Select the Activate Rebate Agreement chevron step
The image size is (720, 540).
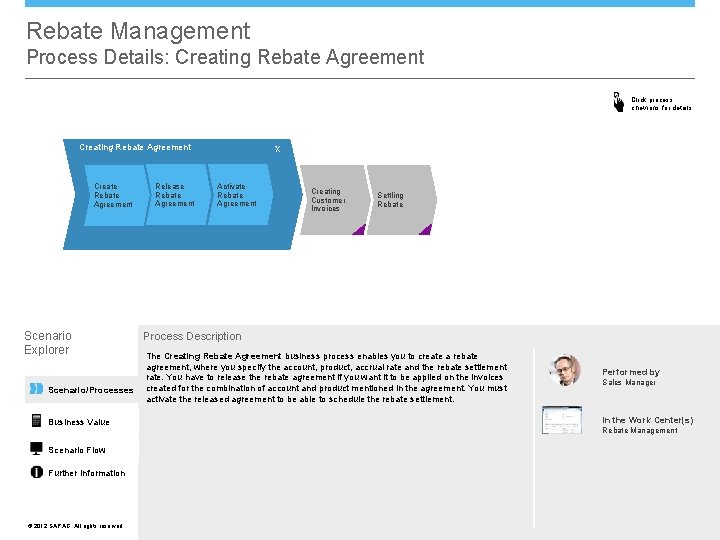click(x=239, y=195)
